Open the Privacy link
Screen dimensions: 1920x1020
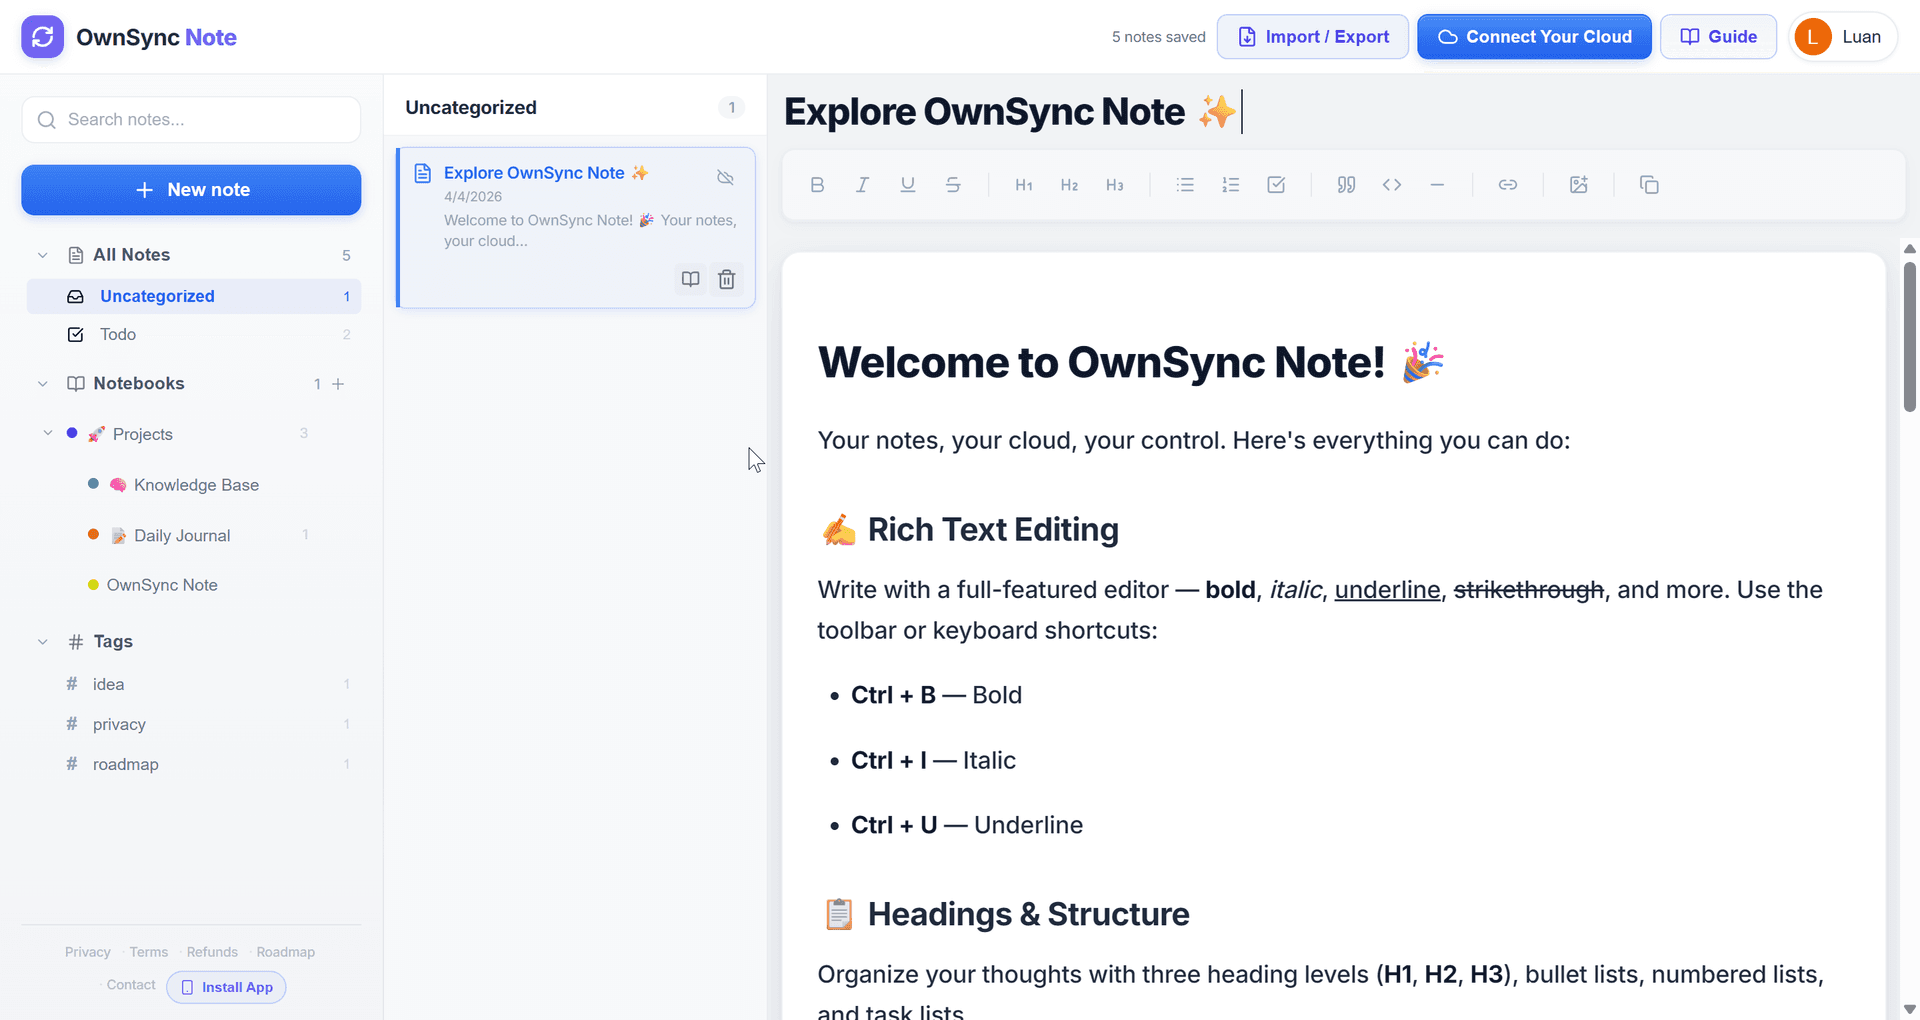[x=88, y=952]
